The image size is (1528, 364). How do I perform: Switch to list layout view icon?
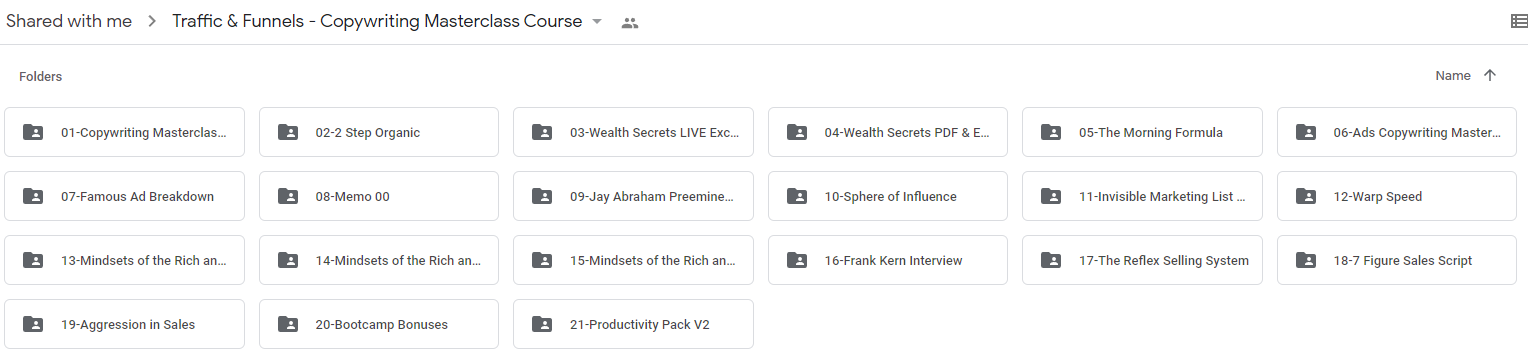click(1518, 21)
